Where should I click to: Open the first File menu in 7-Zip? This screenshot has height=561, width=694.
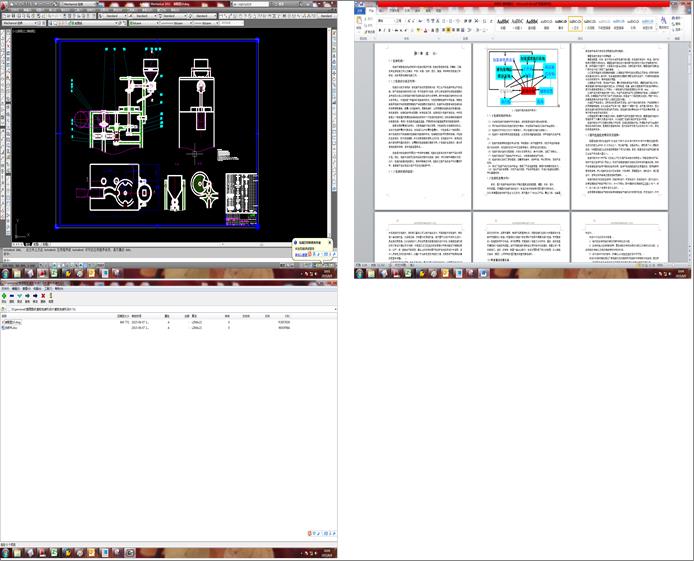pyautogui.click(x=5, y=288)
